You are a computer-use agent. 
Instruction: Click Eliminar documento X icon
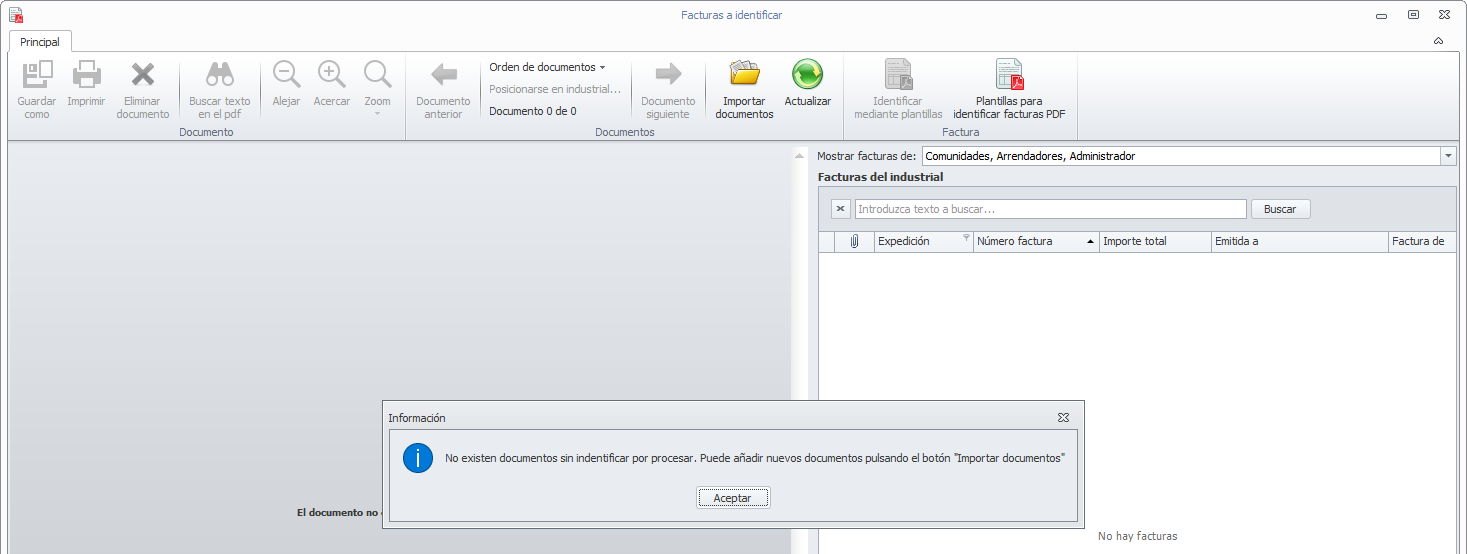[x=143, y=75]
